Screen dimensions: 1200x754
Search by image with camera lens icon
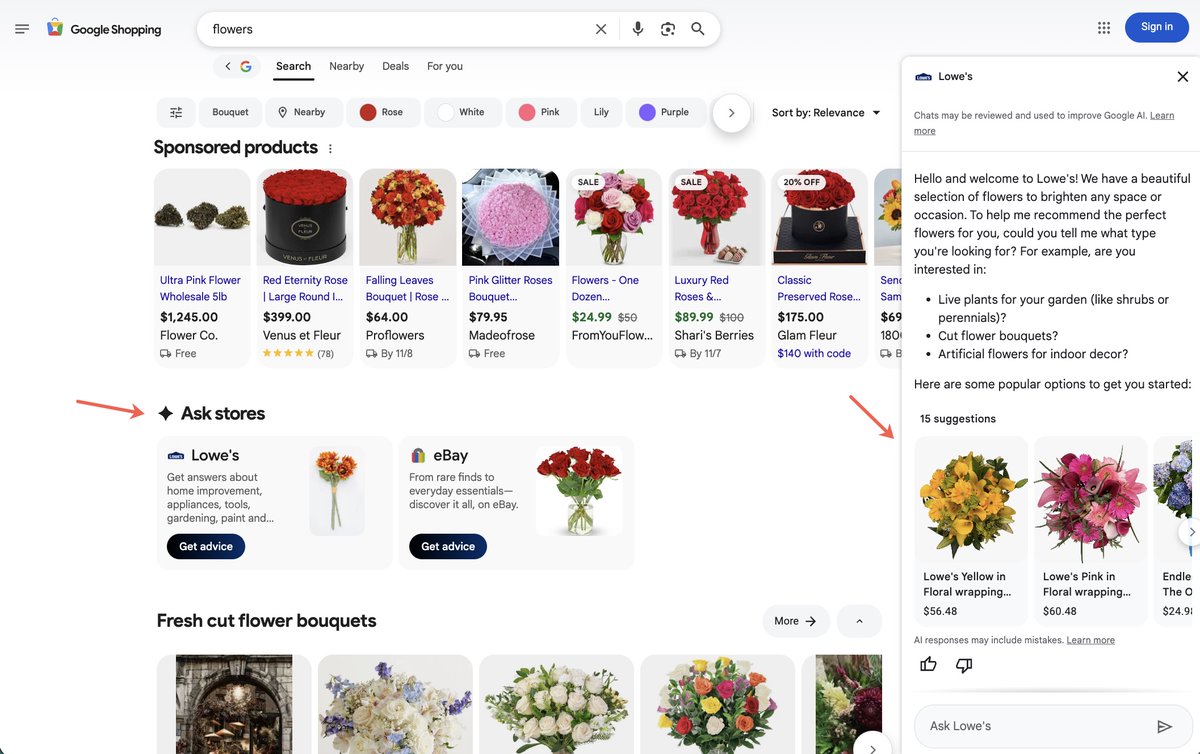668,29
